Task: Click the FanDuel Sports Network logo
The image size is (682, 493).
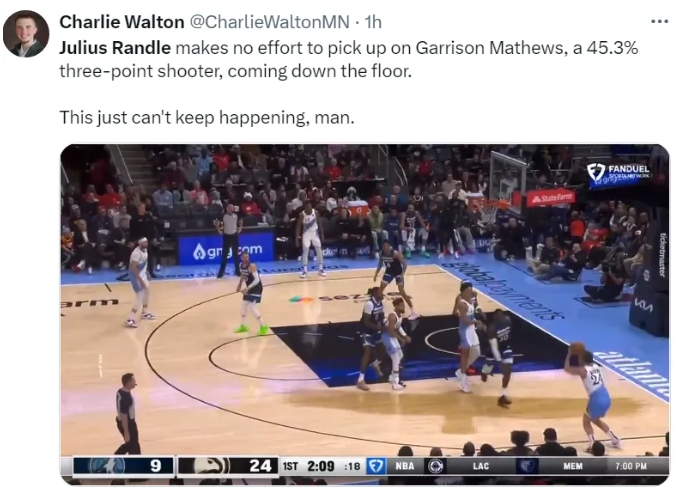Action: click(x=618, y=173)
